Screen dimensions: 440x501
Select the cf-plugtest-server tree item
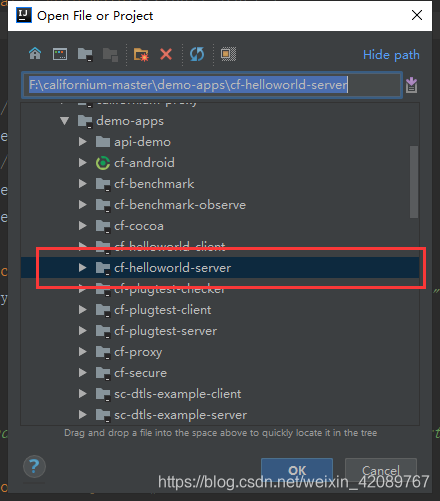click(x=220, y=331)
